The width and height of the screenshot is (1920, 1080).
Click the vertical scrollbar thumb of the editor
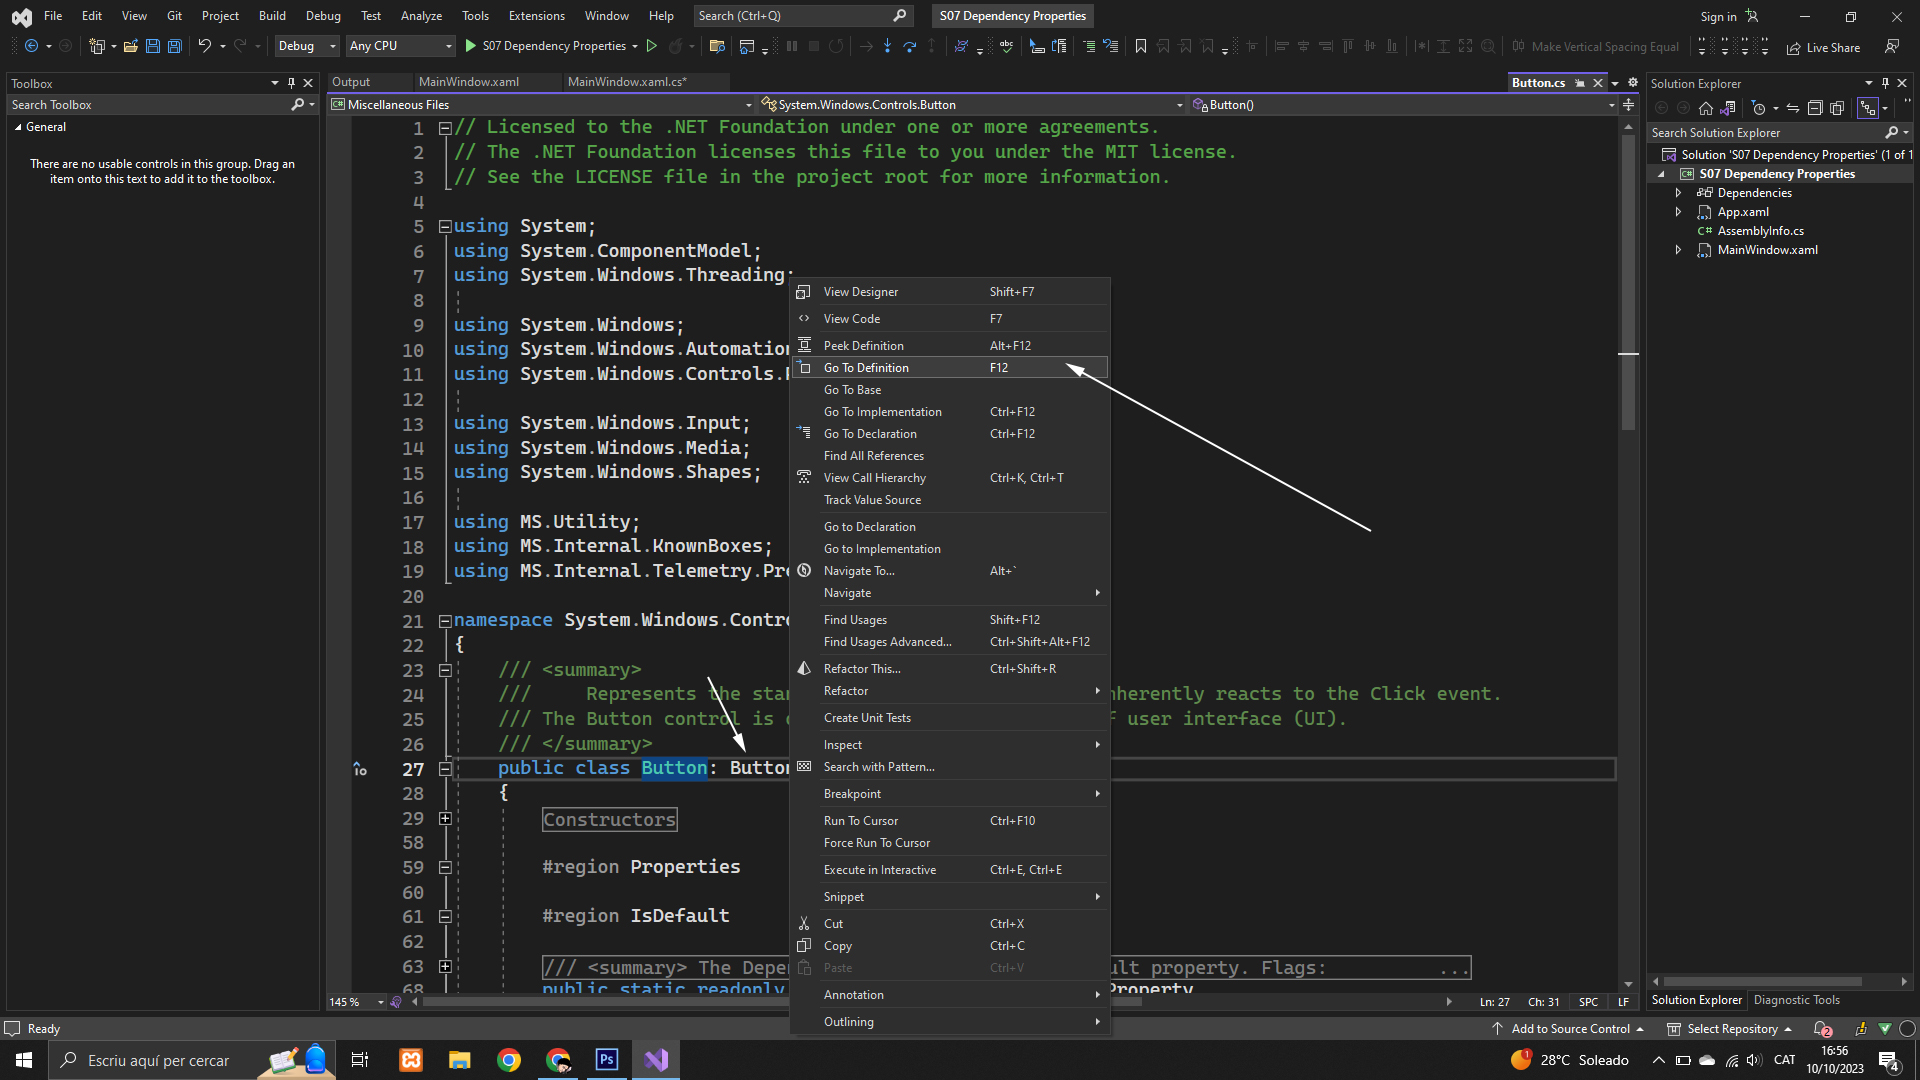[1628, 280]
